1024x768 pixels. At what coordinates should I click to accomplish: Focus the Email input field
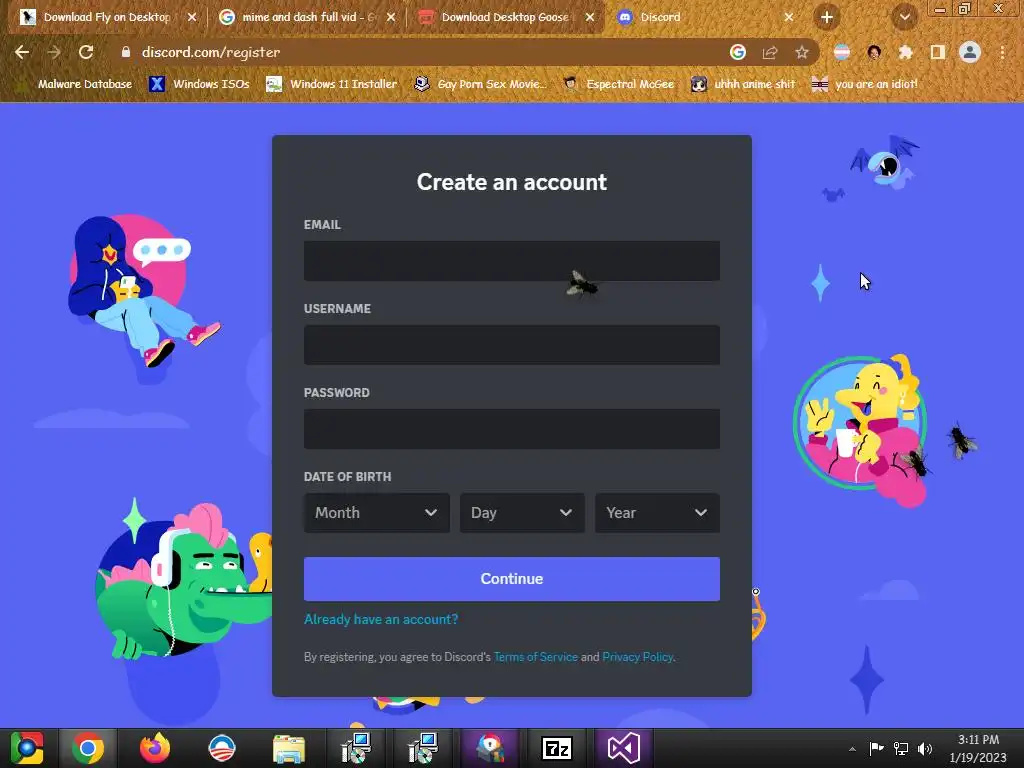(x=512, y=261)
